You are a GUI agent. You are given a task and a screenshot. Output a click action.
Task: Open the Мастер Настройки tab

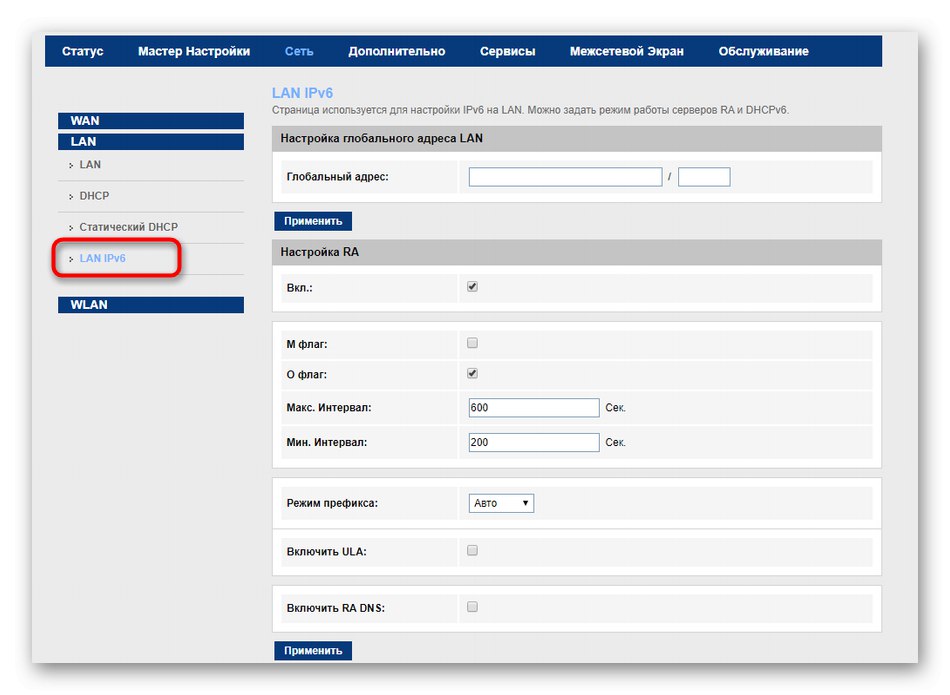click(x=194, y=52)
